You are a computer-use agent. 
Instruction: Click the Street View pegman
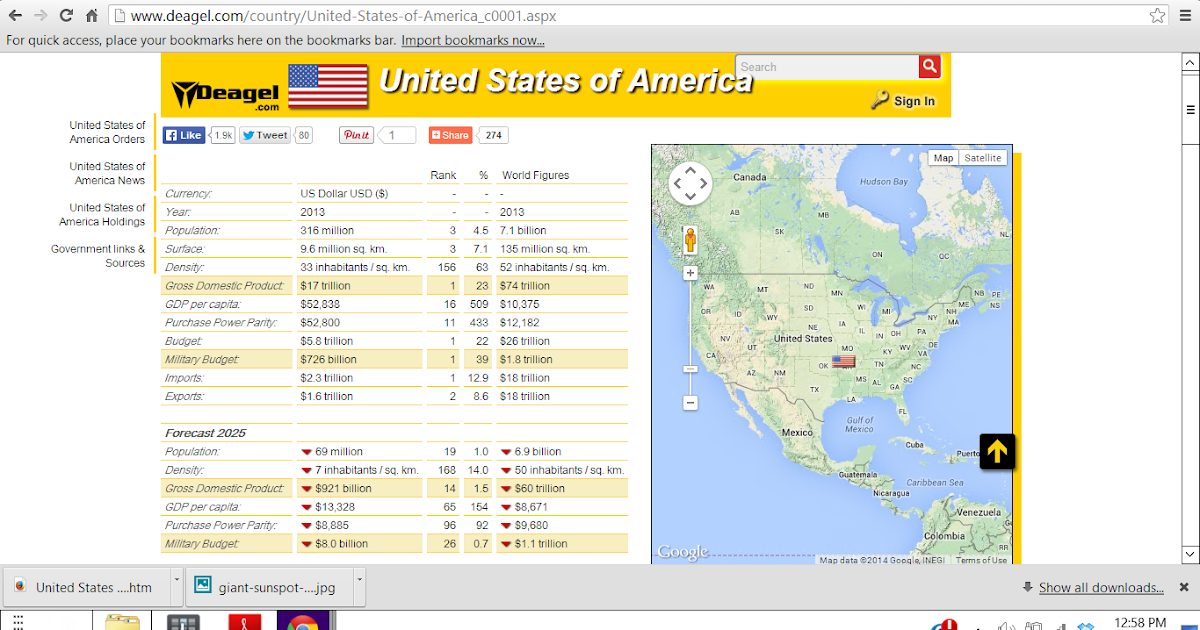pyautogui.click(x=690, y=241)
